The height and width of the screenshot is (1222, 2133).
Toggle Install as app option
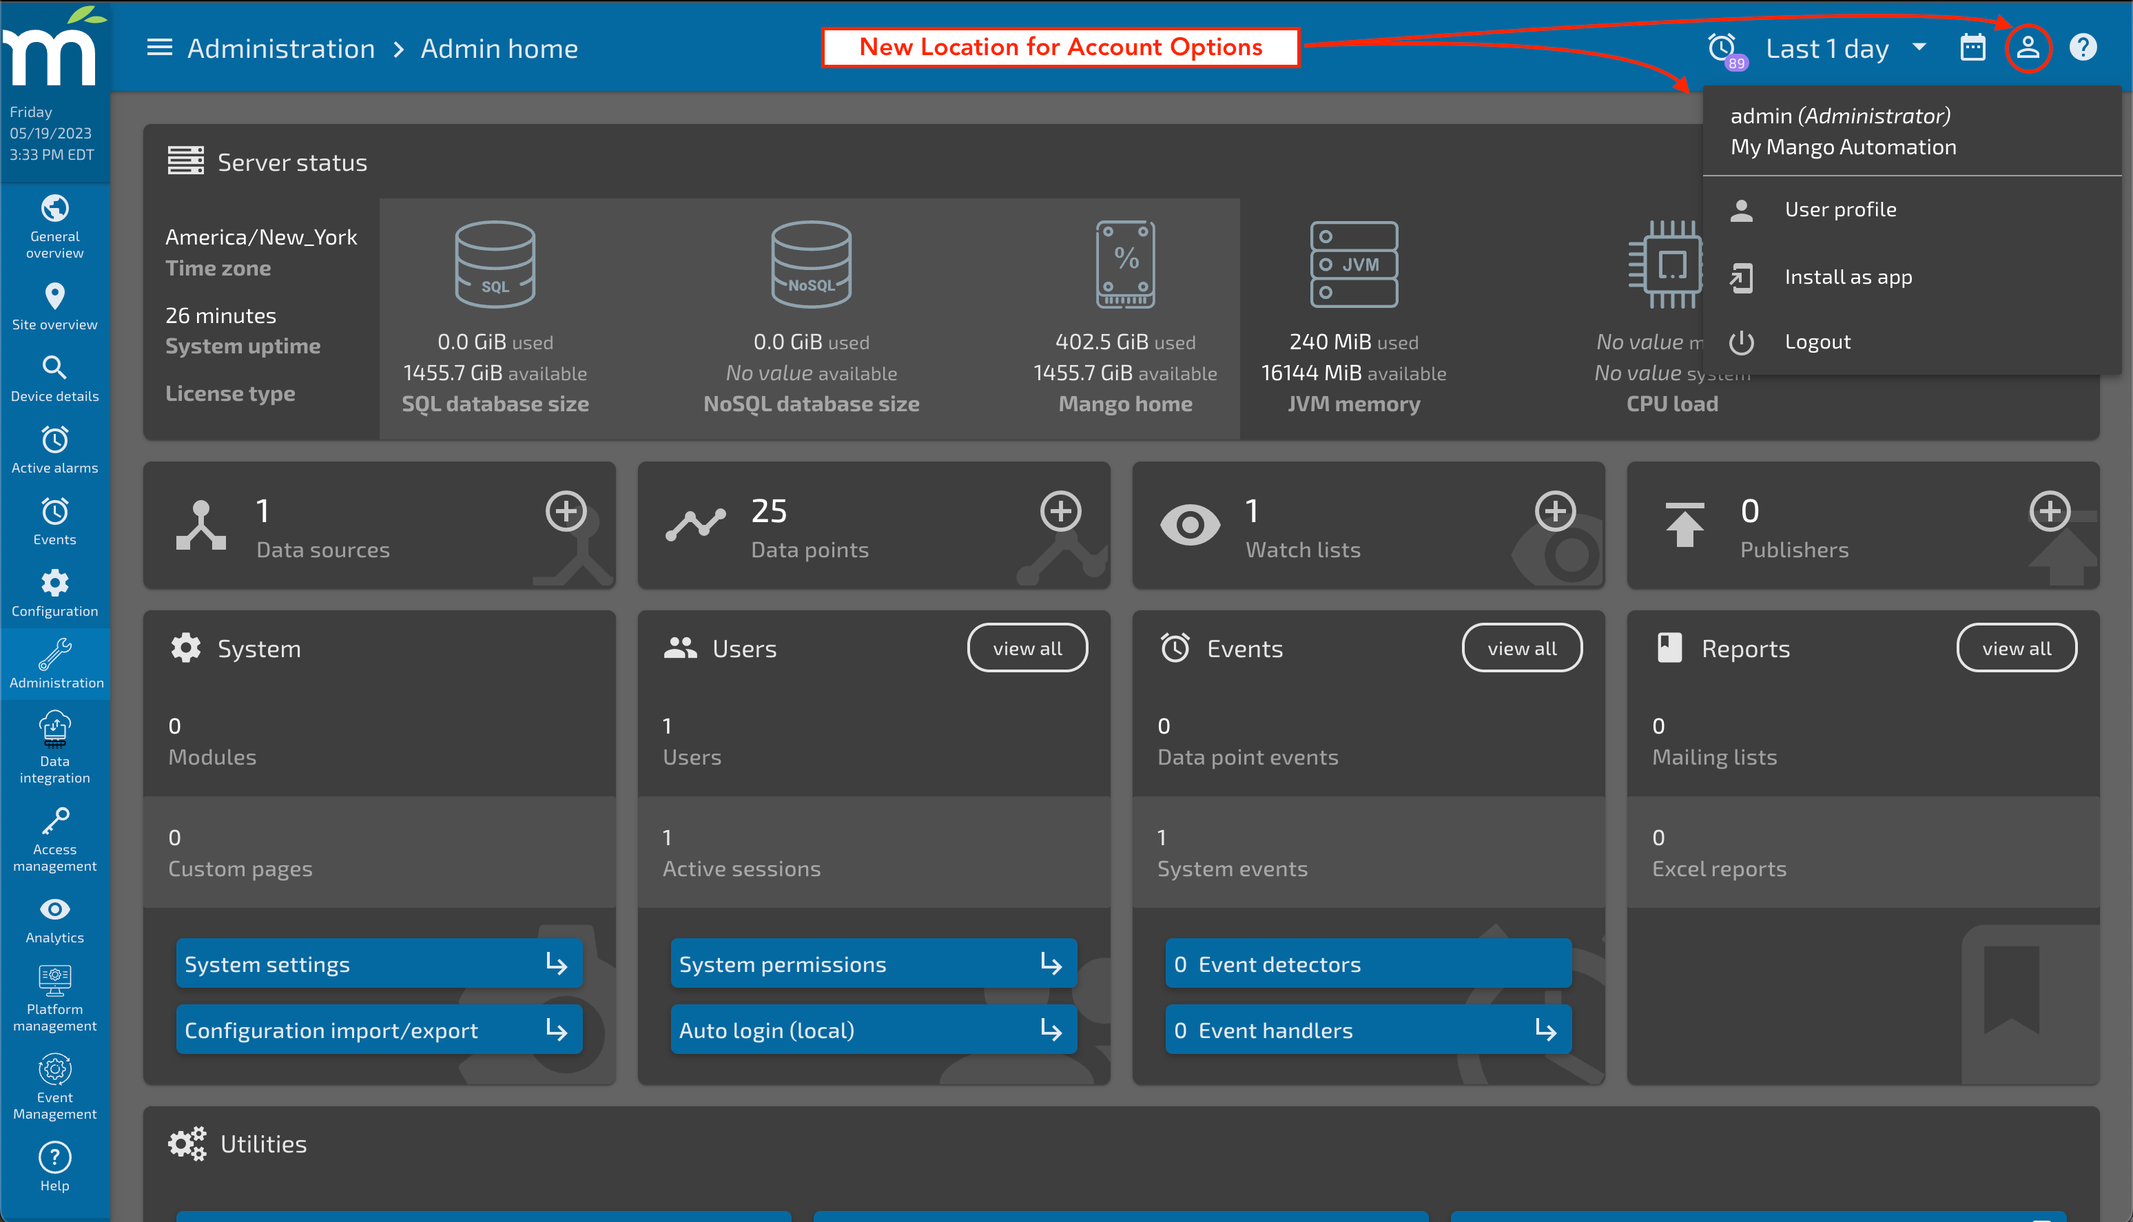click(1847, 274)
